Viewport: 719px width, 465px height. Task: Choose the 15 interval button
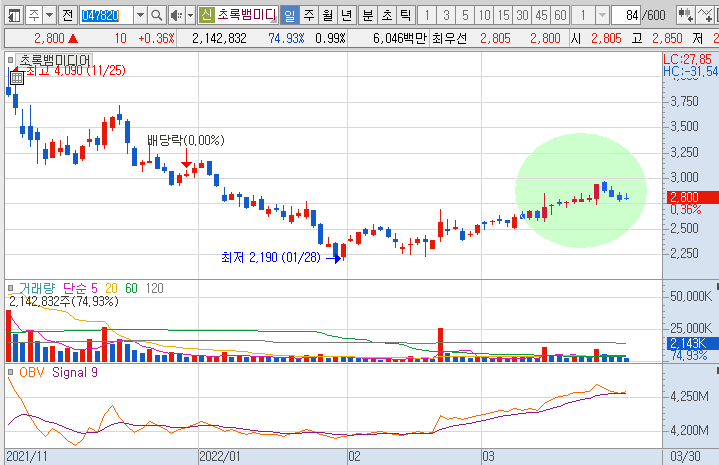[503, 16]
